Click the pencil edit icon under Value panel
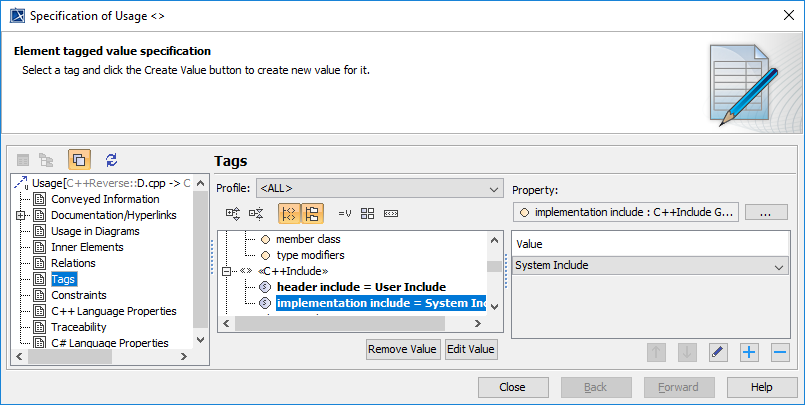 click(718, 352)
